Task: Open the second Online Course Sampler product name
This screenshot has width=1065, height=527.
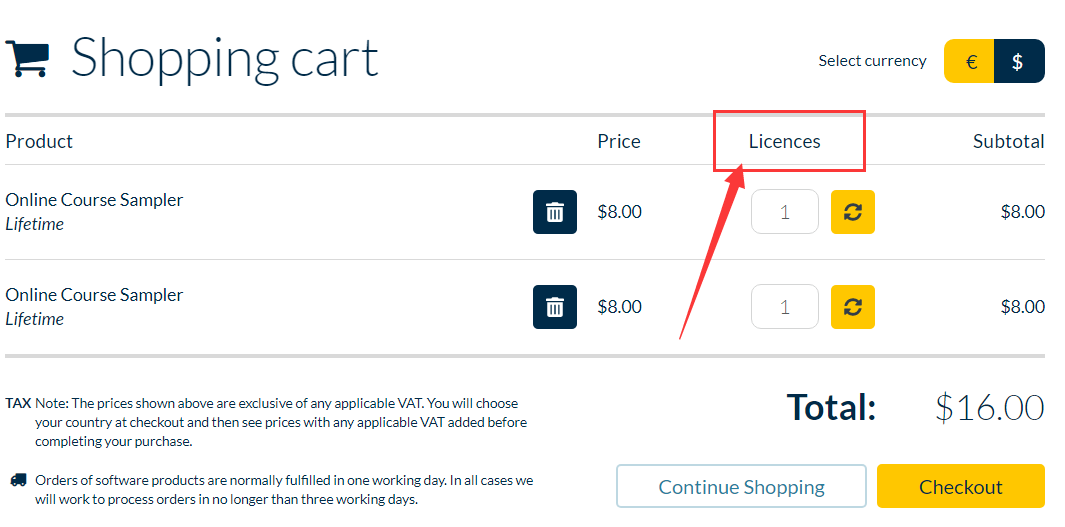Action: click(x=94, y=295)
